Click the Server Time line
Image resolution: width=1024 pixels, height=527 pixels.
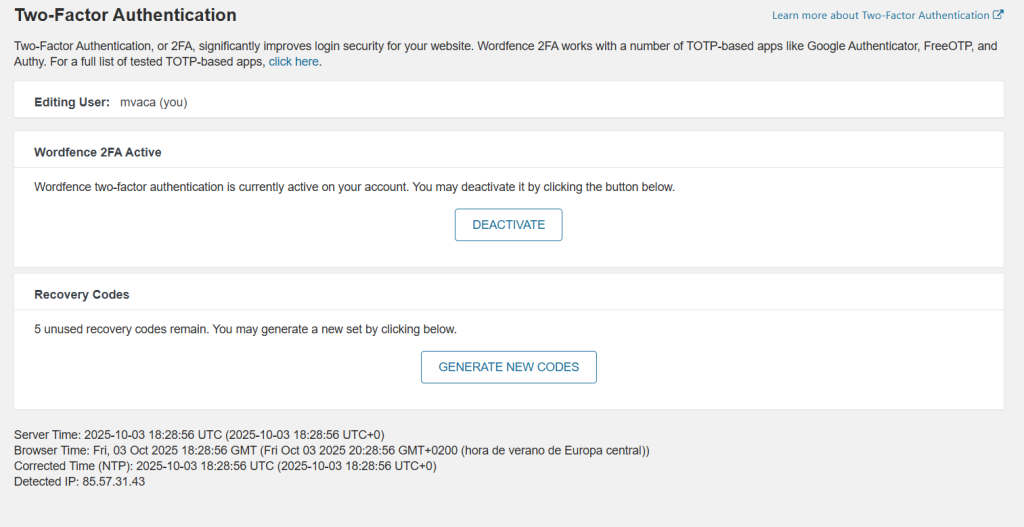tap(199, 436)
